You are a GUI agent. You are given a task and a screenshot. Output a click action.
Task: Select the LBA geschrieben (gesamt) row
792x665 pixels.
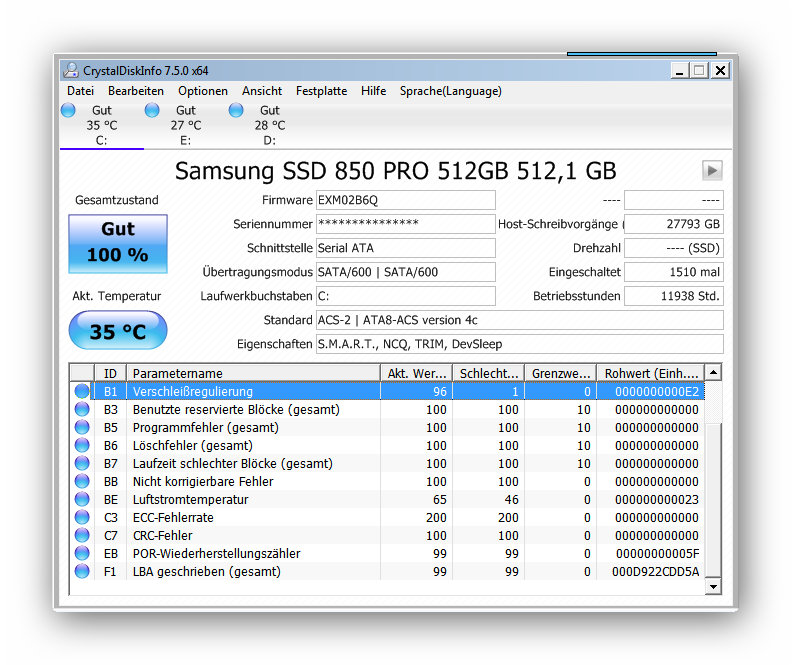pos(387,572)
